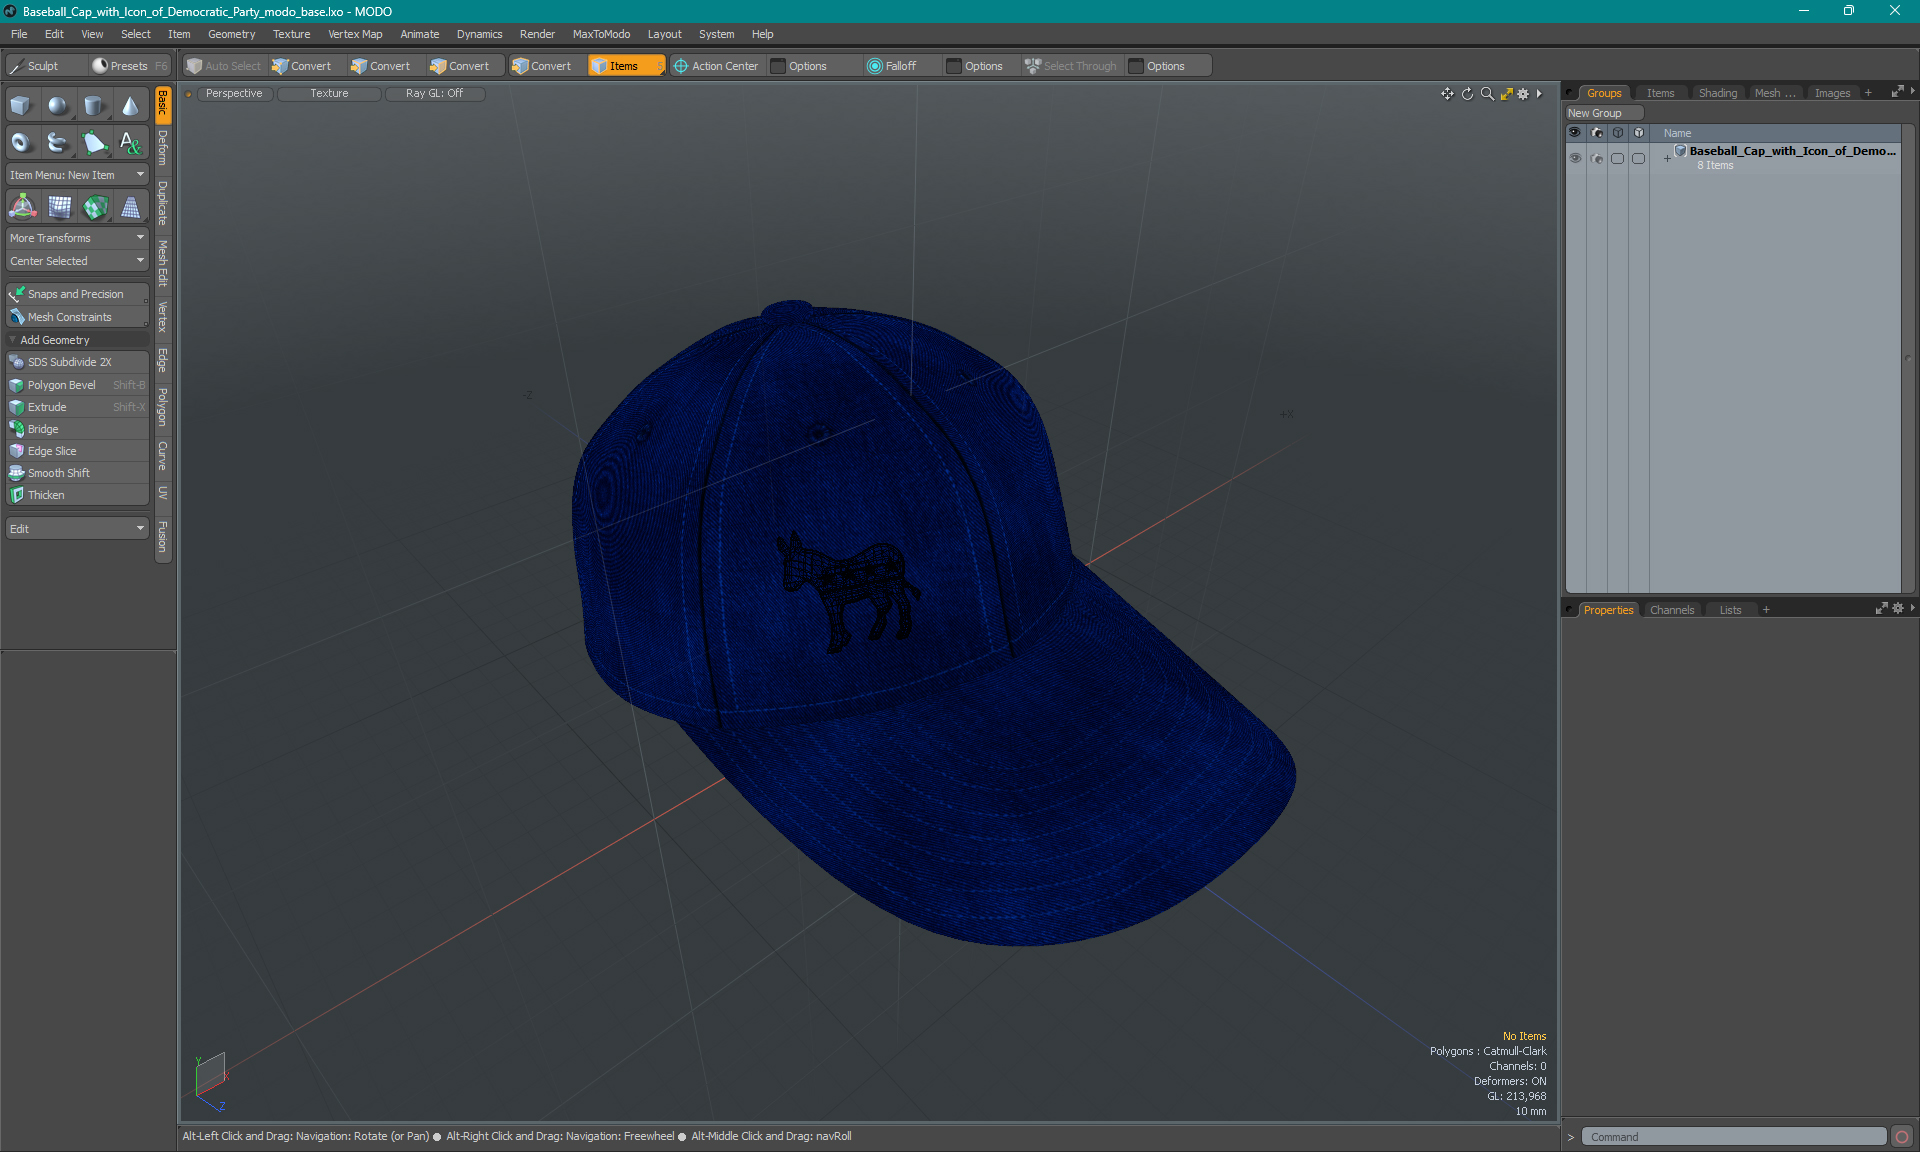Viewport: 1920px width, 1152px height.
Task: Click the render camera column header
Action: 1596,132
